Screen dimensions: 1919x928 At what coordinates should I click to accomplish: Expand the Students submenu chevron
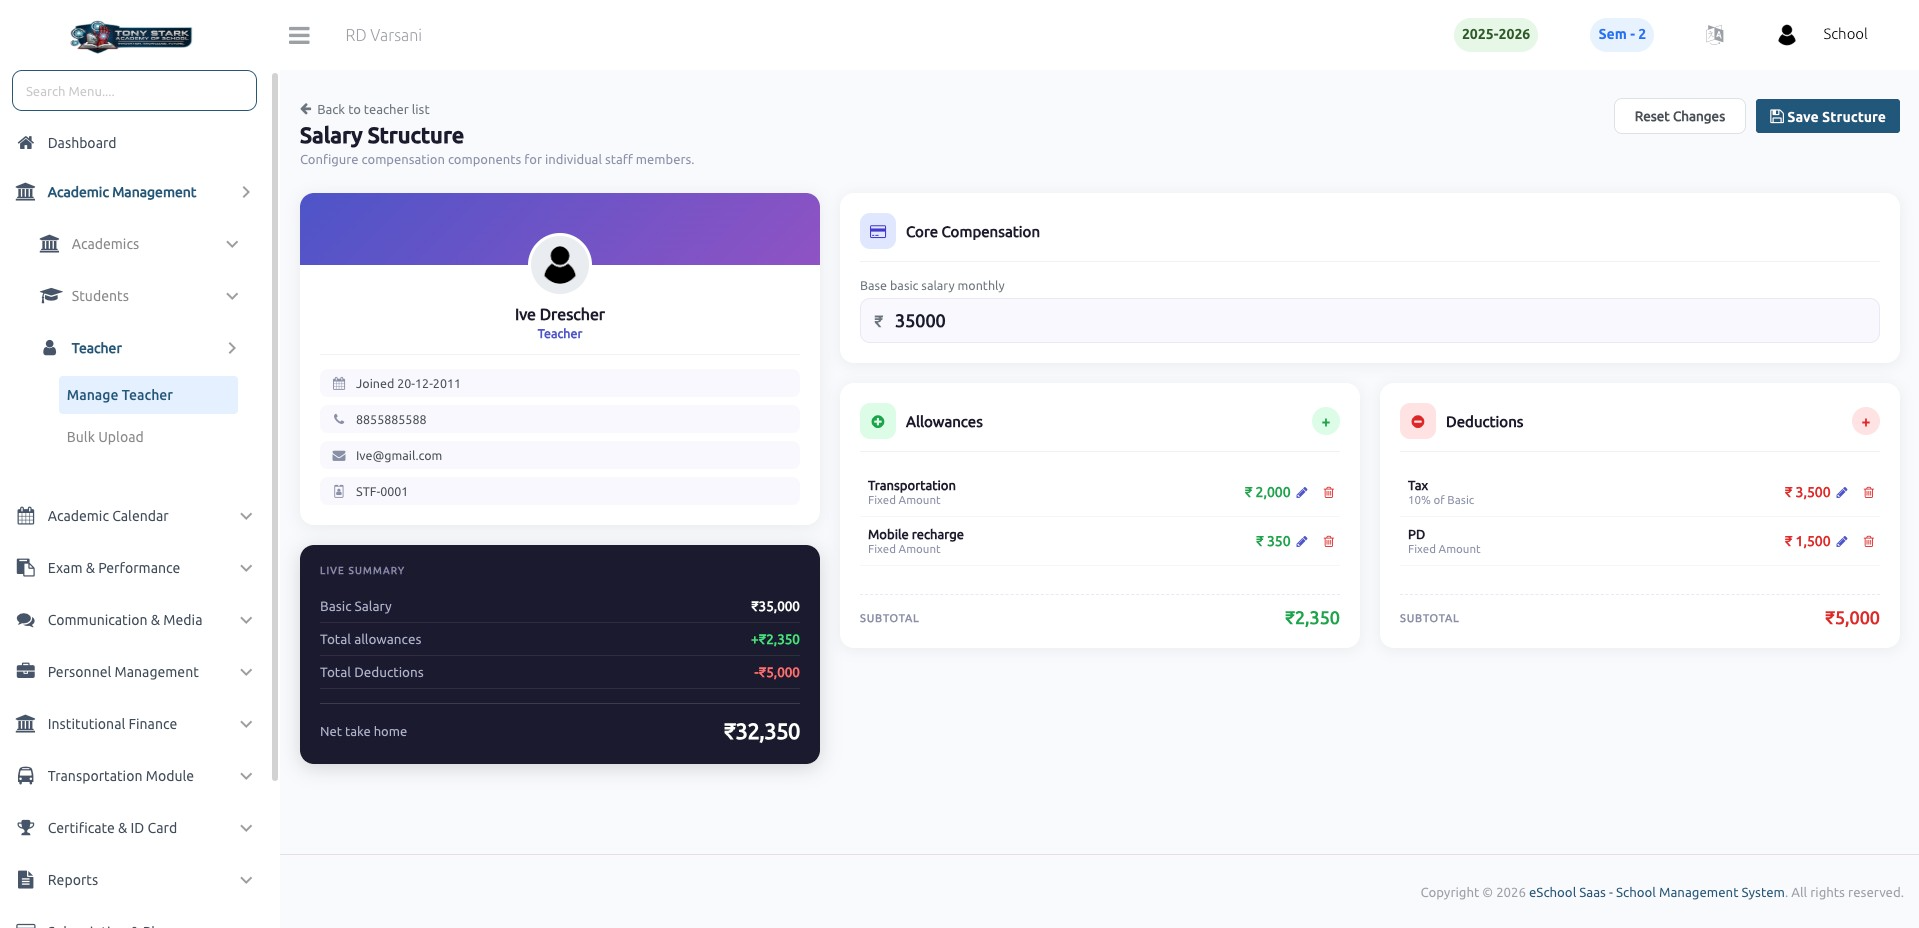232,296
